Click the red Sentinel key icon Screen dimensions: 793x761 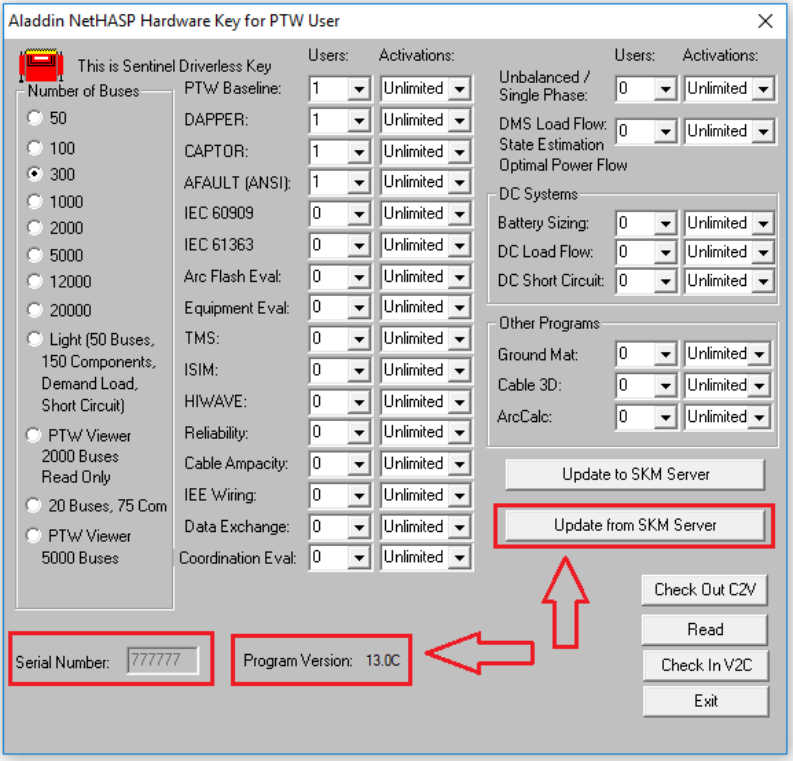coord(36,66)
